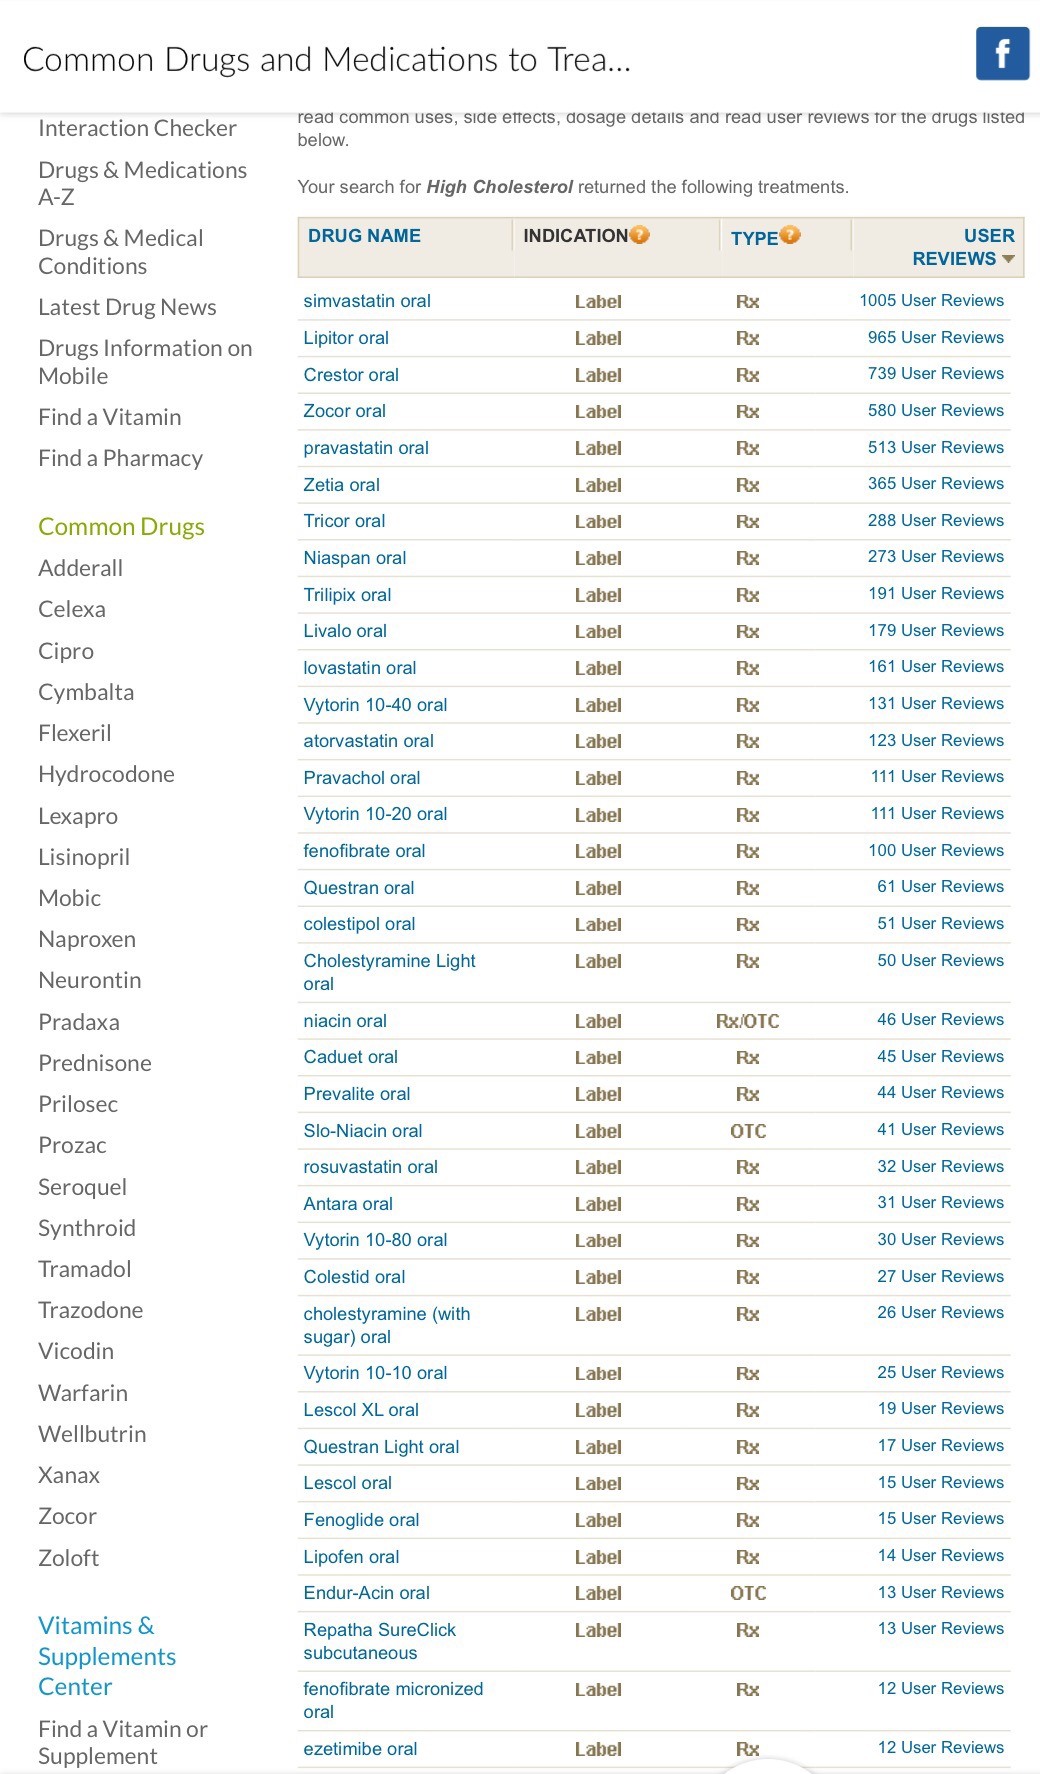This screenshot has width=1040, height=1774.
Task: Select Adderall from Common Drugs
Action: click(80, 568)
